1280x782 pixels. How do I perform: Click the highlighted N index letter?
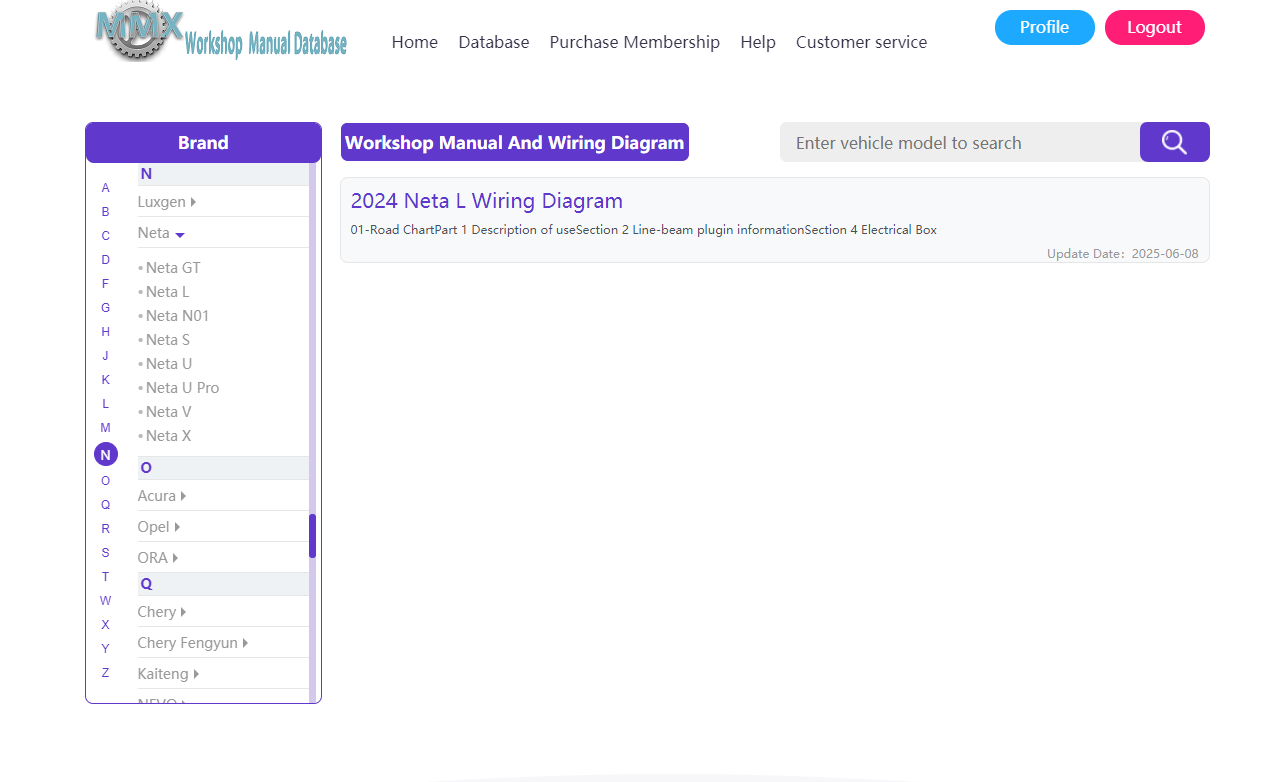[106, 455]
